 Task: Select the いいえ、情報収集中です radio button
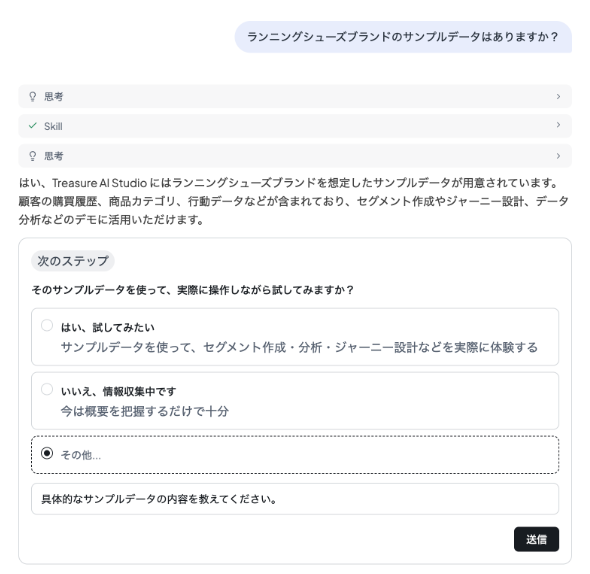click(x=47, y=389)
